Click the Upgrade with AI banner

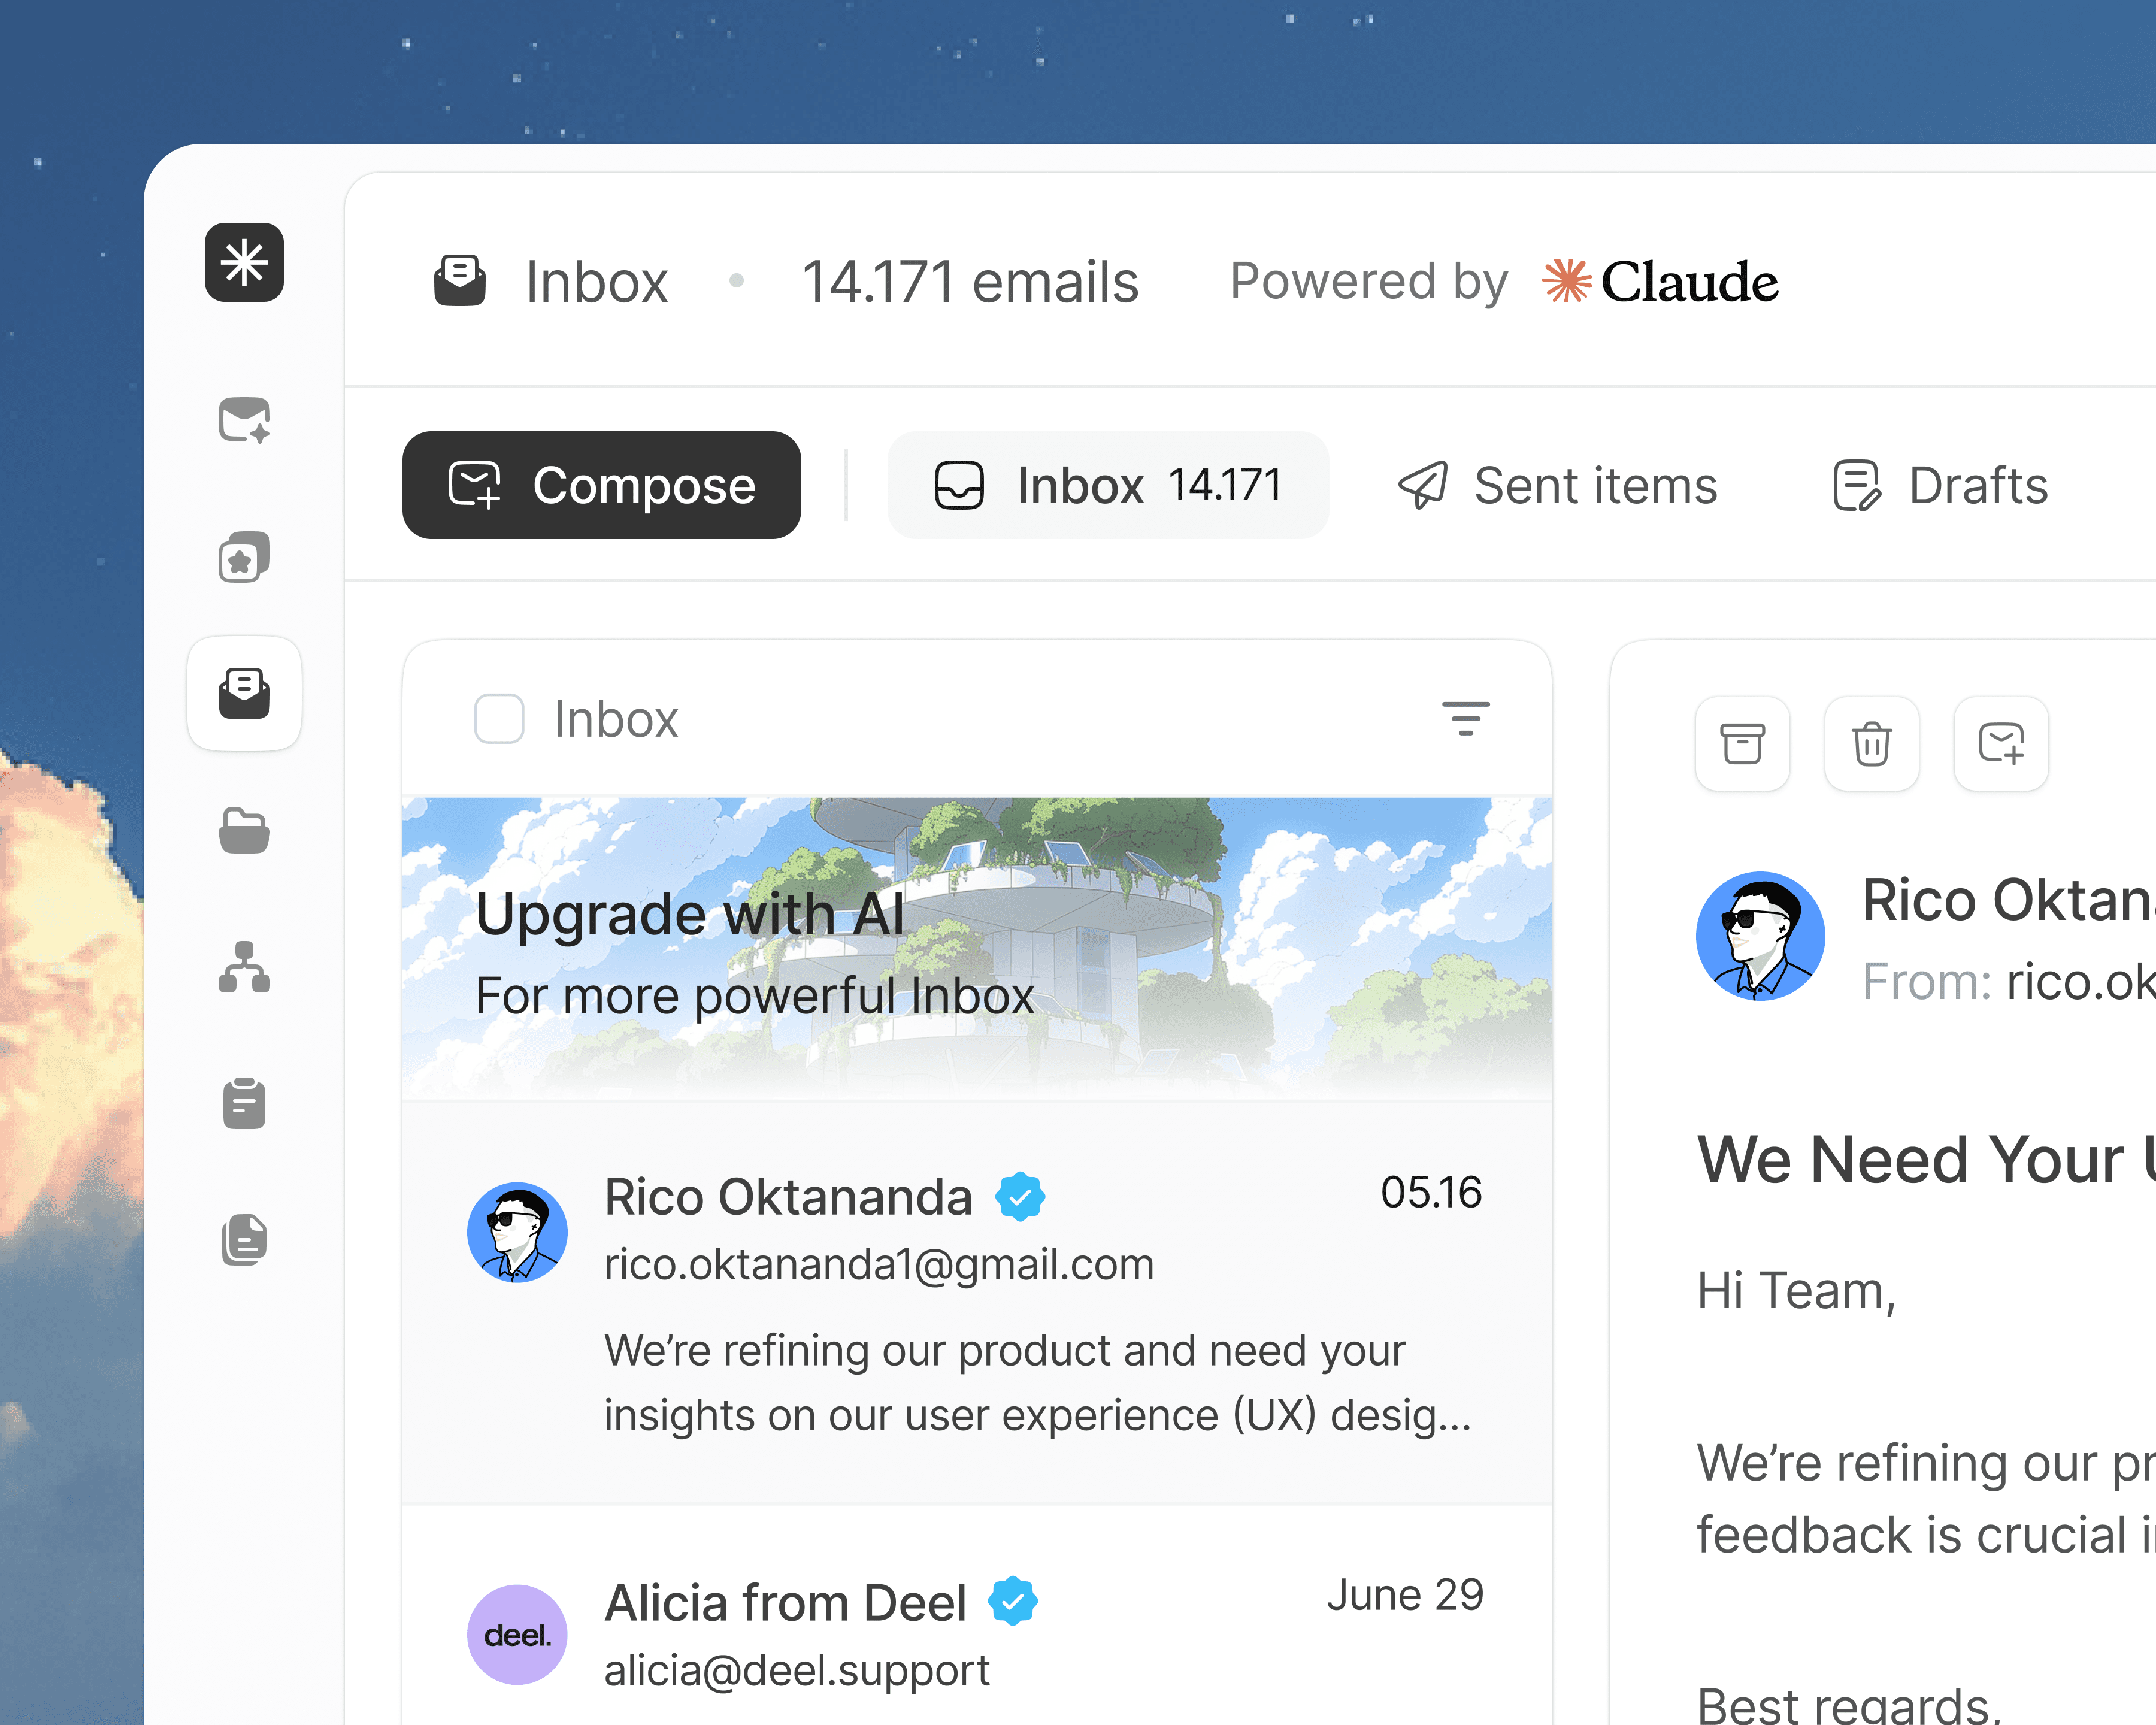coord(977,948)
